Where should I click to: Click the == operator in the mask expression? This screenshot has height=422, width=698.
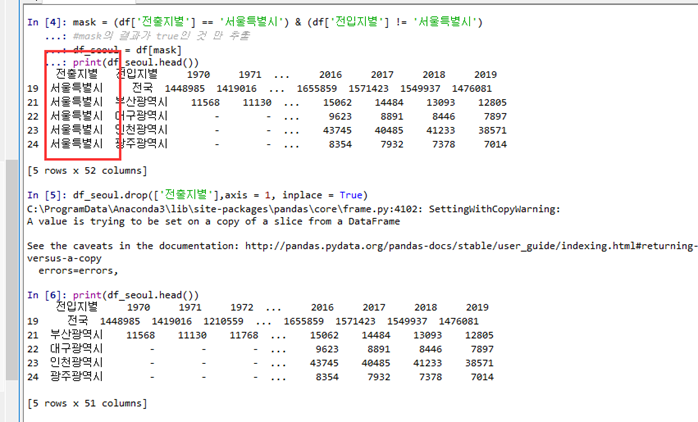pyautogui.click(x=208, y=22)
